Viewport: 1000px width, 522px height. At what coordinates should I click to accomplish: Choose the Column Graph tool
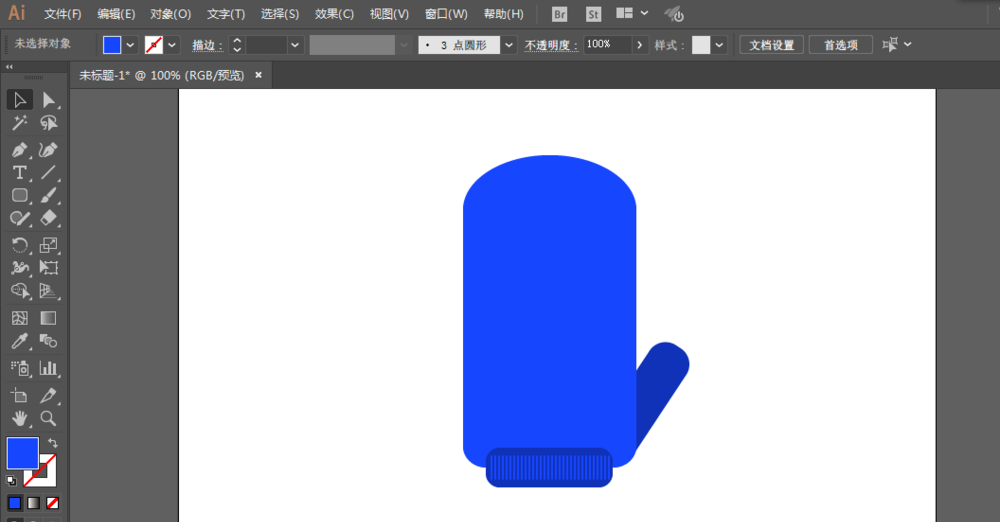click(x=48, y=368)
